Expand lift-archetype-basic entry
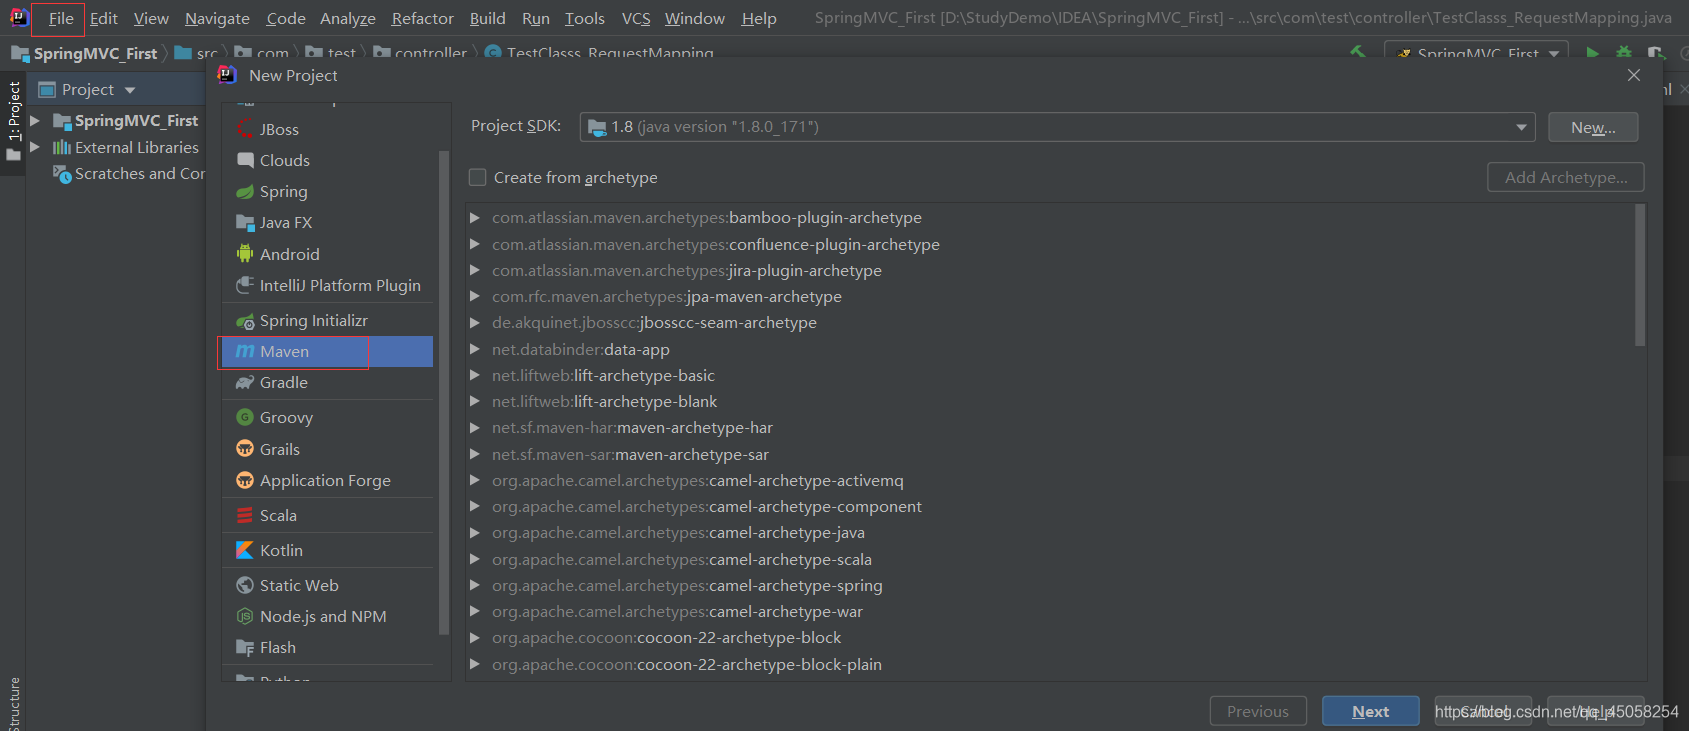 click(x=475, y=375)
